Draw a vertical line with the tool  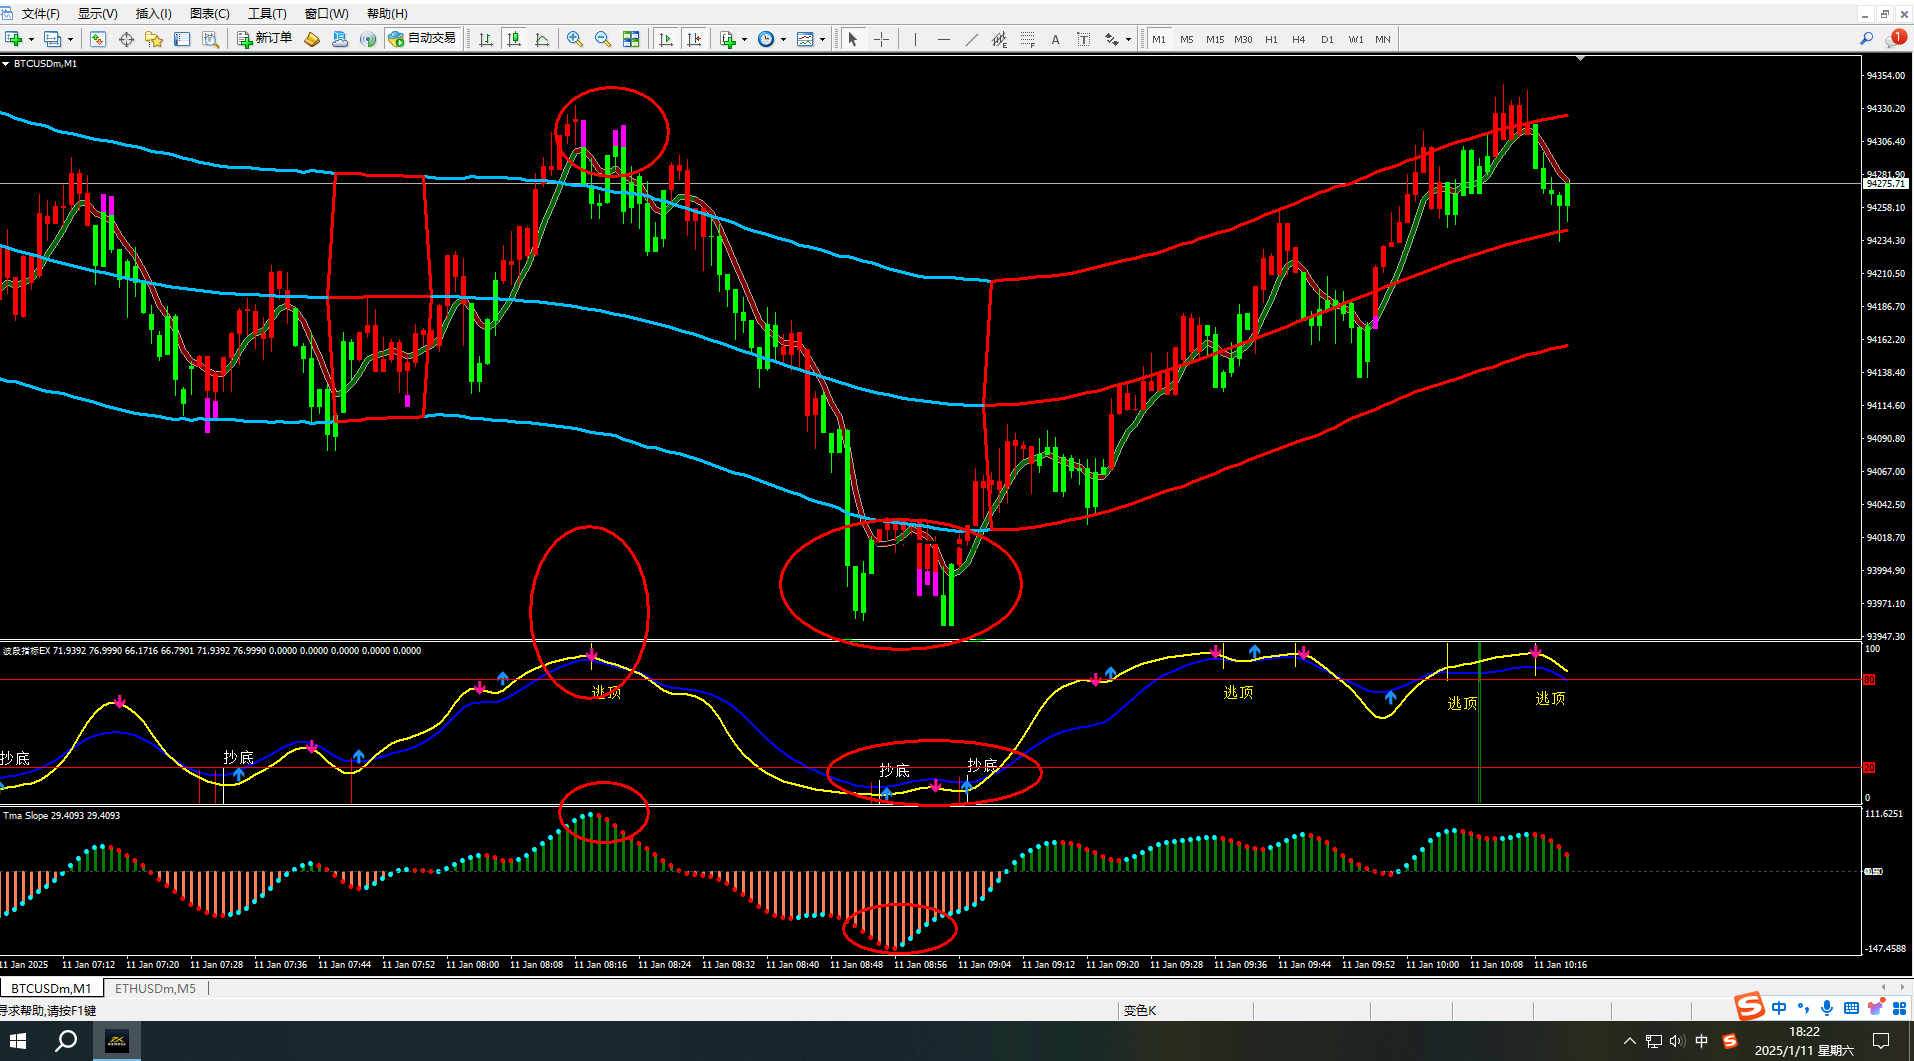click(914, 39)
